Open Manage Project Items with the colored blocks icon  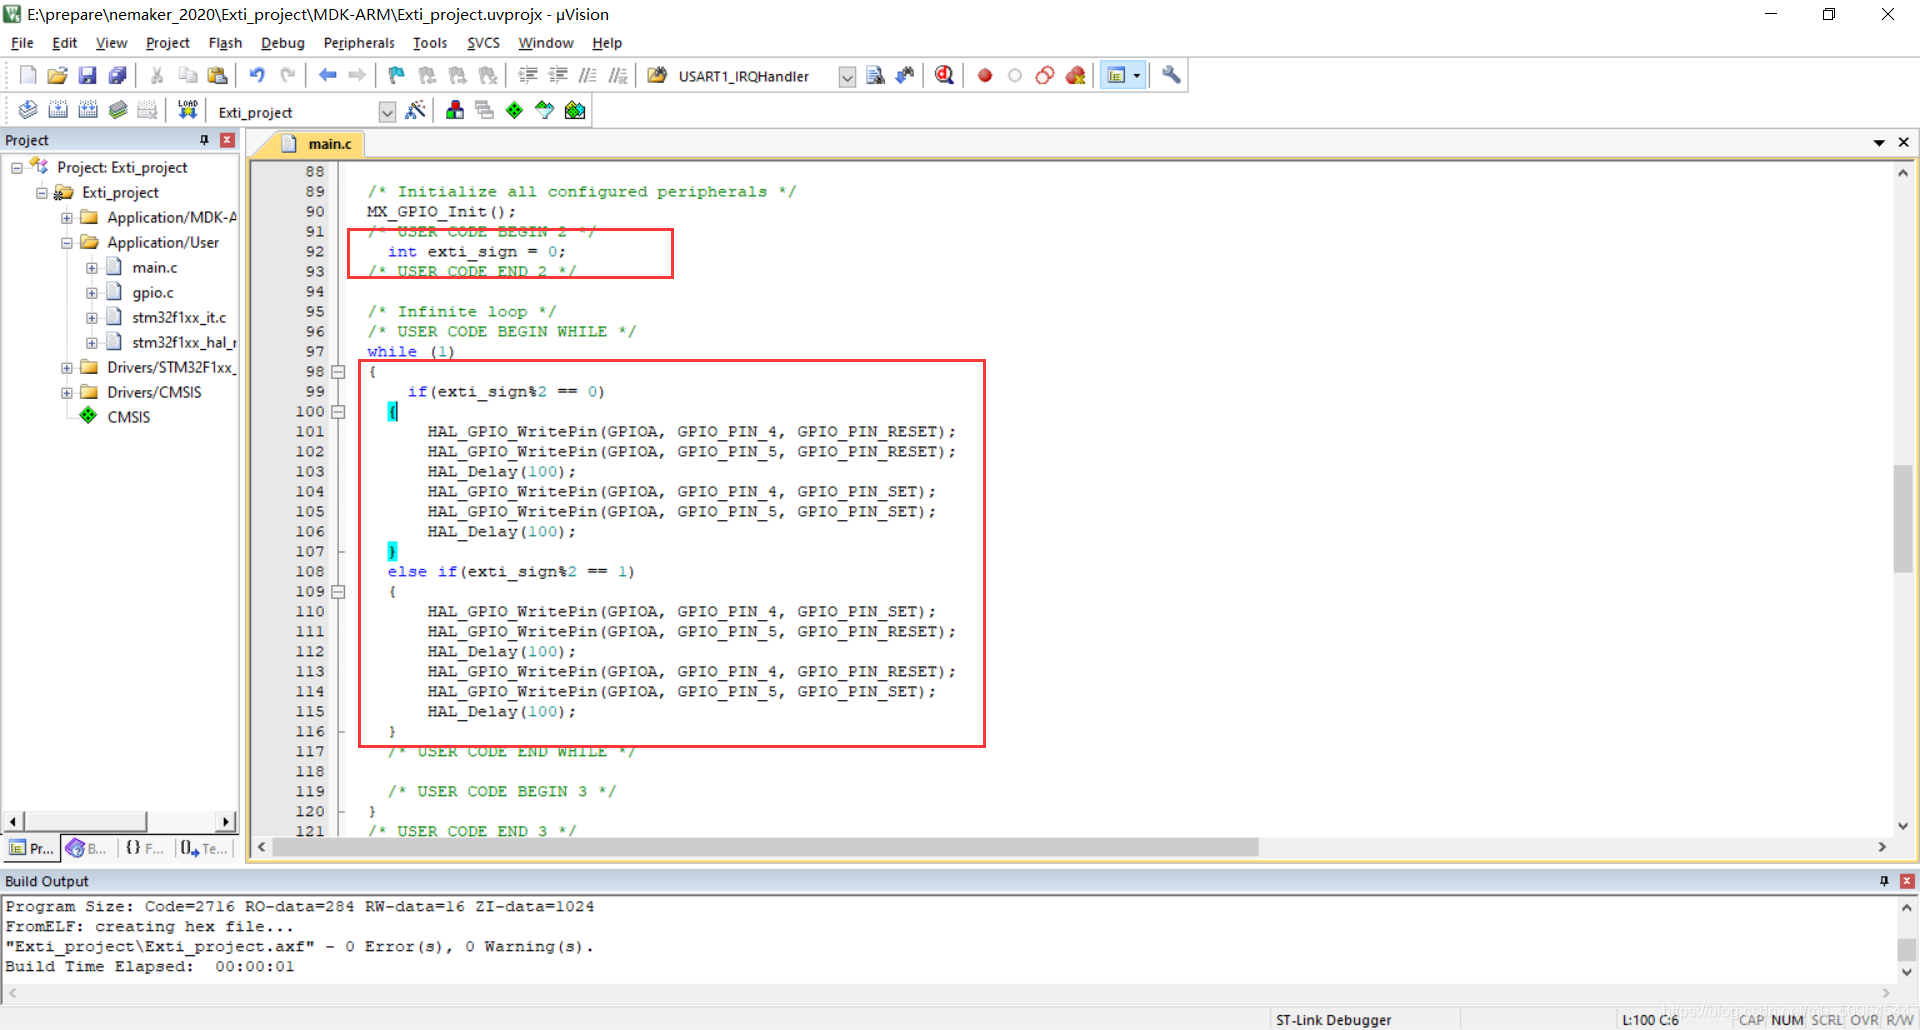pyautogui.click(x=455, y=110)
